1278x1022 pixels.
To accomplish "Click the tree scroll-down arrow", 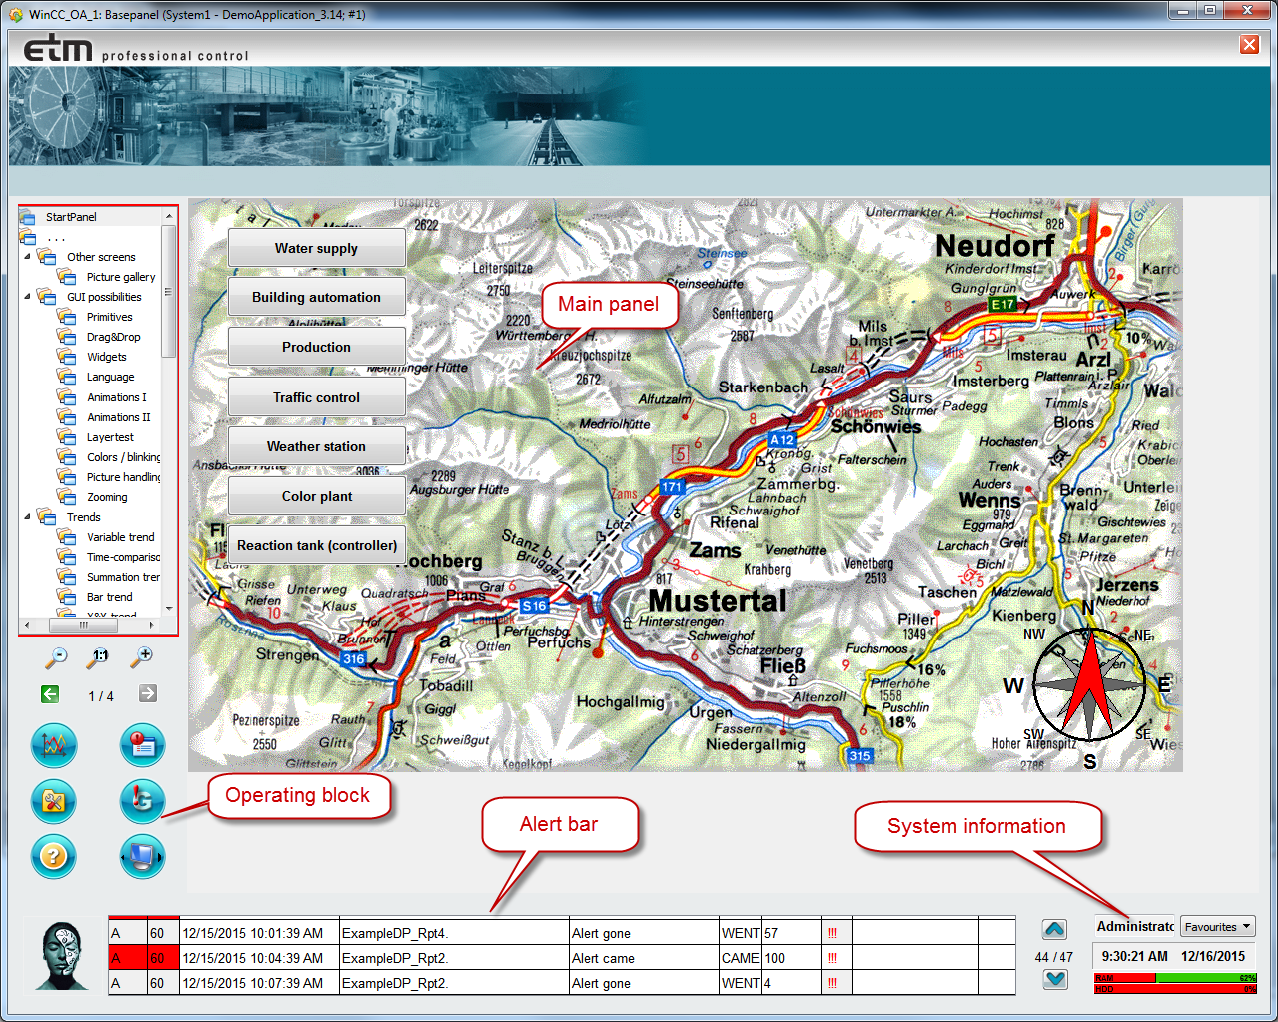I will [168, 608].
